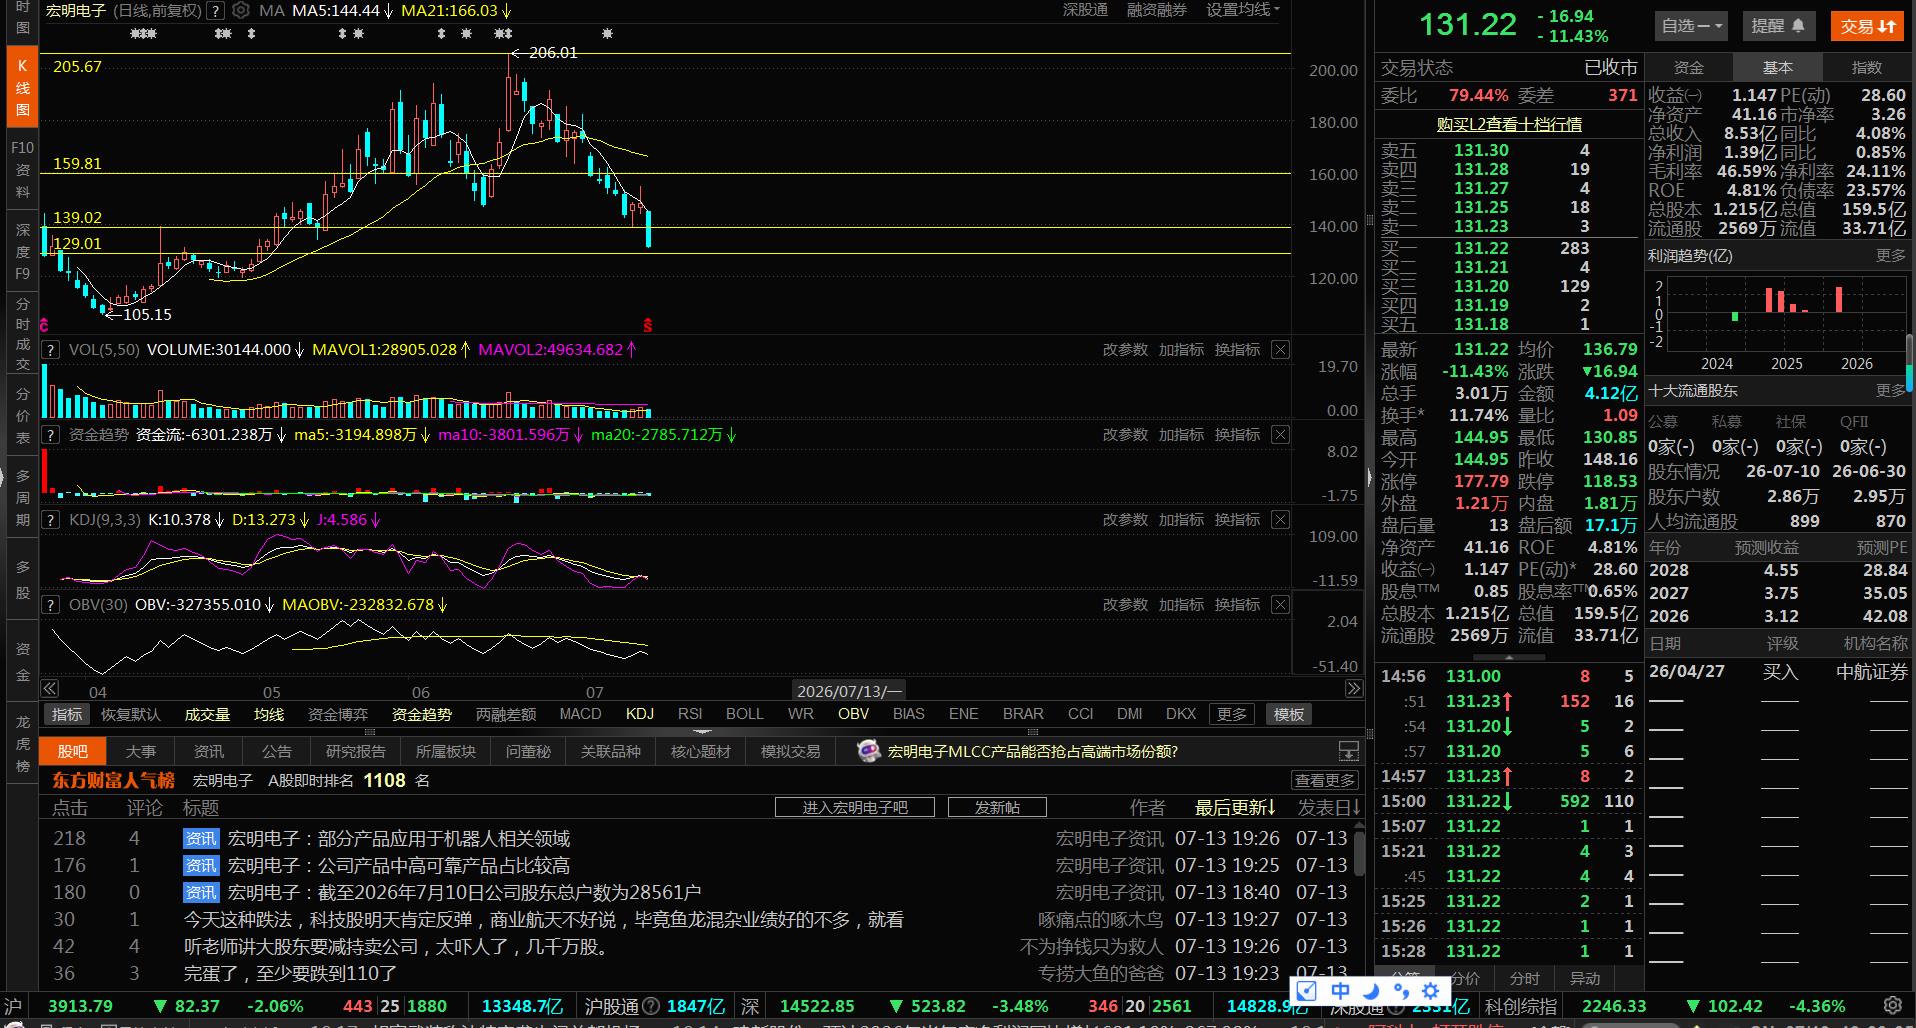Click the 查看更多 button
This screenshot has width=1916, height=1028.
1325,780
